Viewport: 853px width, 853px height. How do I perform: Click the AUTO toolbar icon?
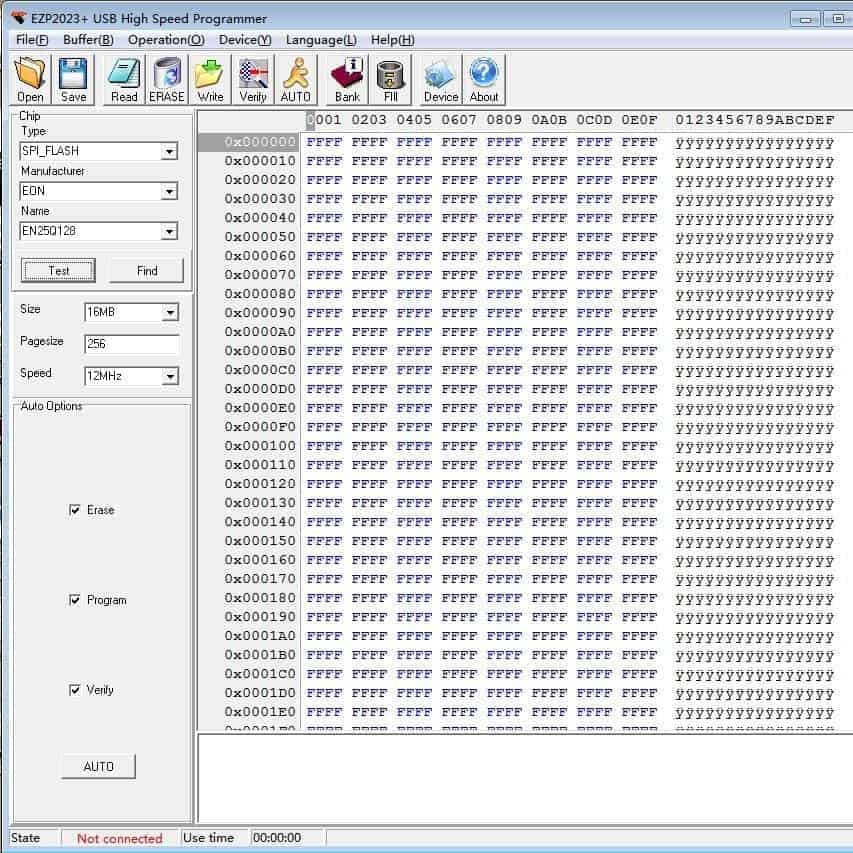point(296,79)
